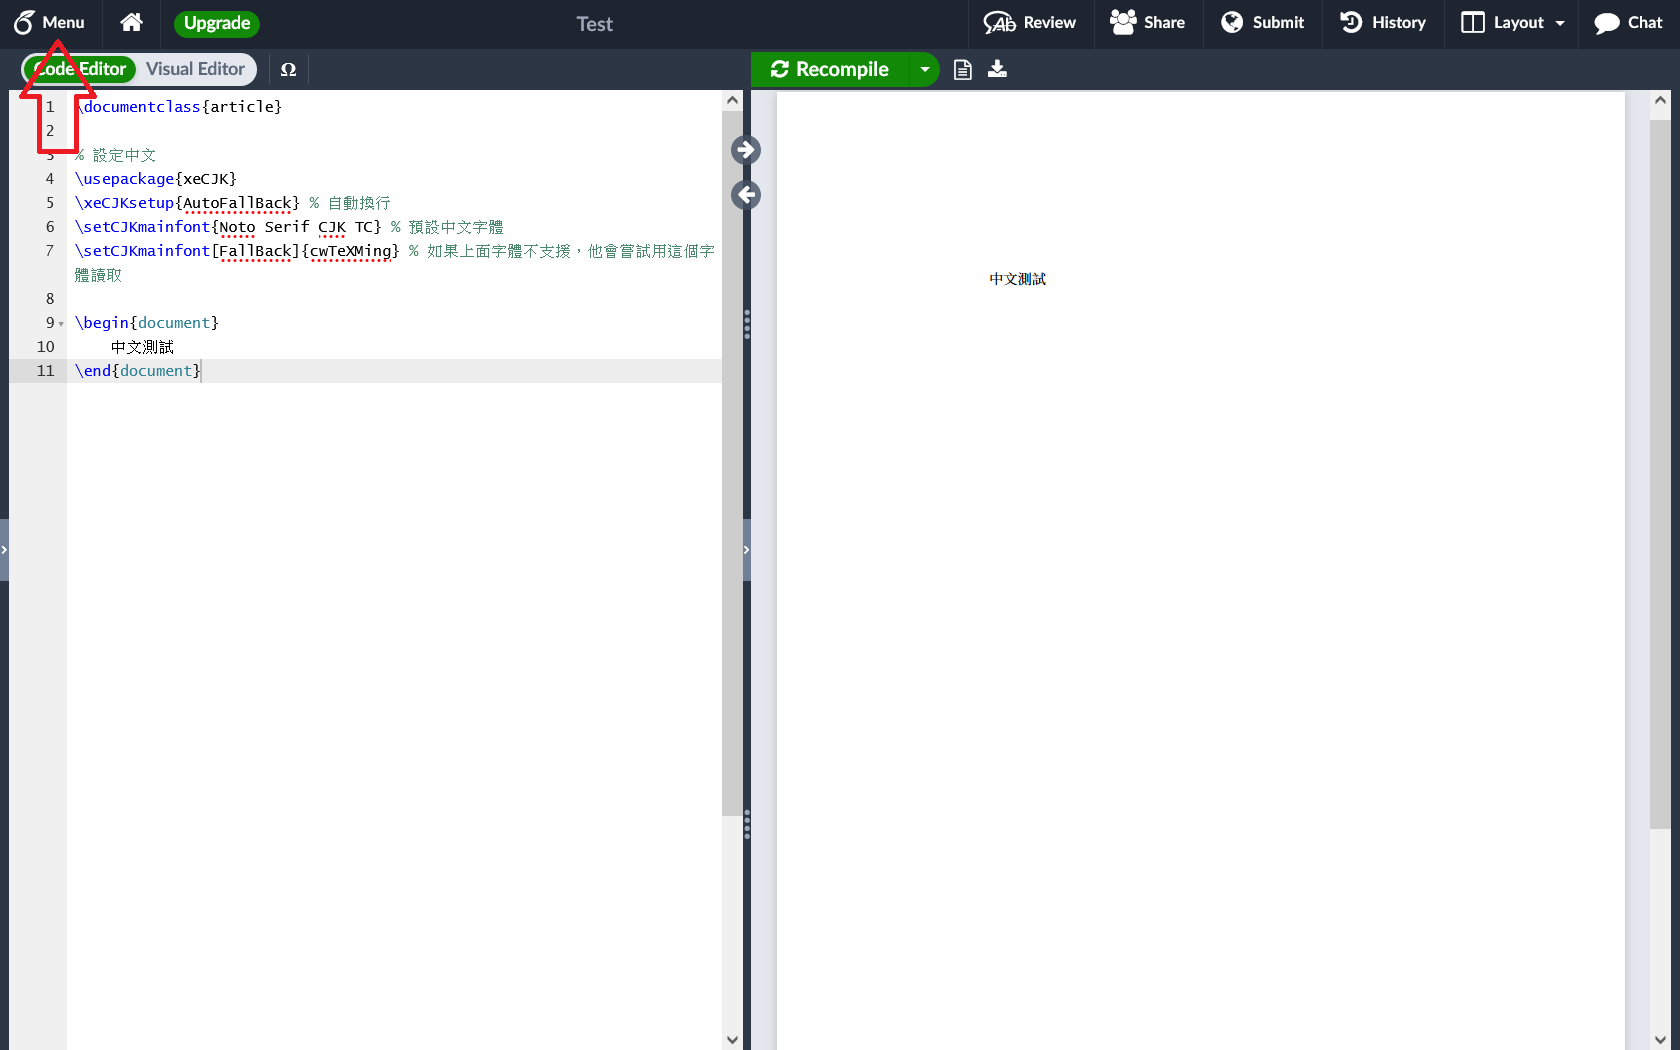Go to the home projects page
1680x1050 pixels.
coord(131,22)
